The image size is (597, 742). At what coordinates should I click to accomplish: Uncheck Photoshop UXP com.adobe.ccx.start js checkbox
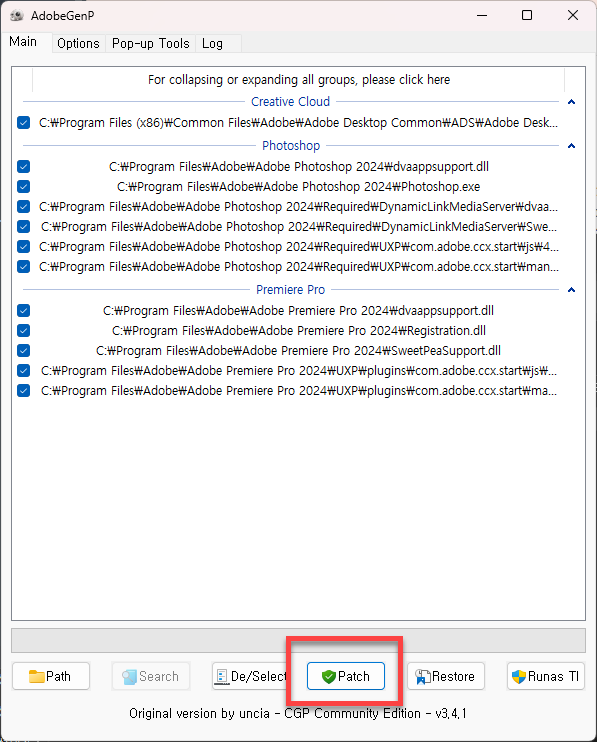point(24,247)
